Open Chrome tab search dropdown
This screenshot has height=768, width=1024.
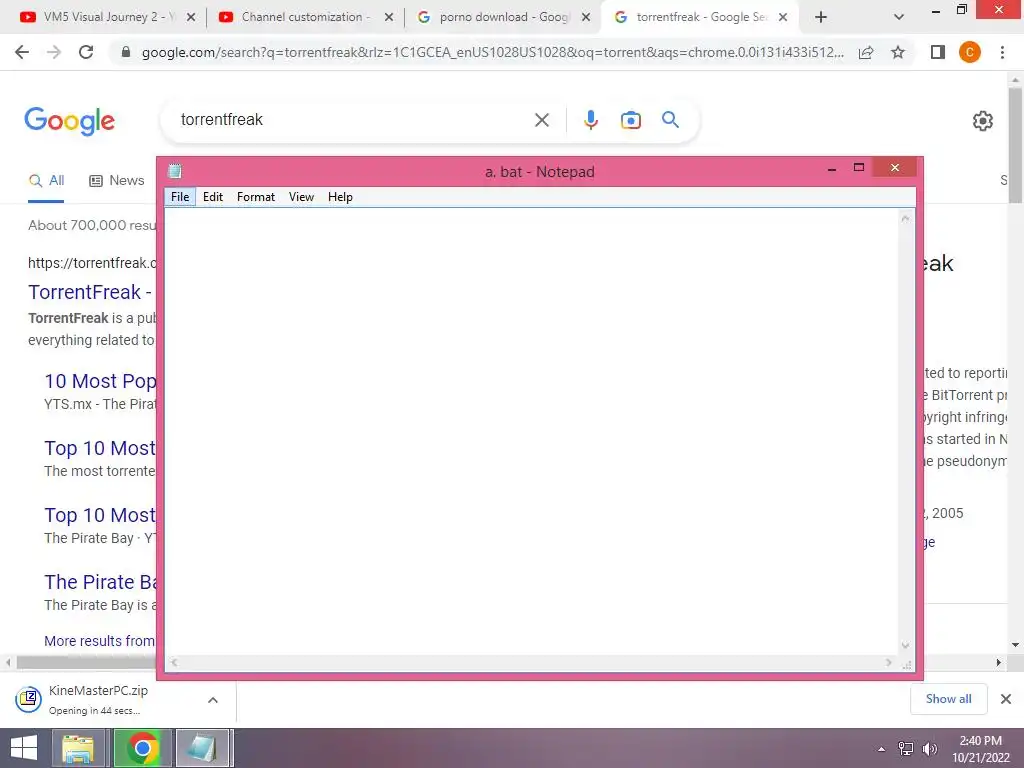[x=899, y=18]
